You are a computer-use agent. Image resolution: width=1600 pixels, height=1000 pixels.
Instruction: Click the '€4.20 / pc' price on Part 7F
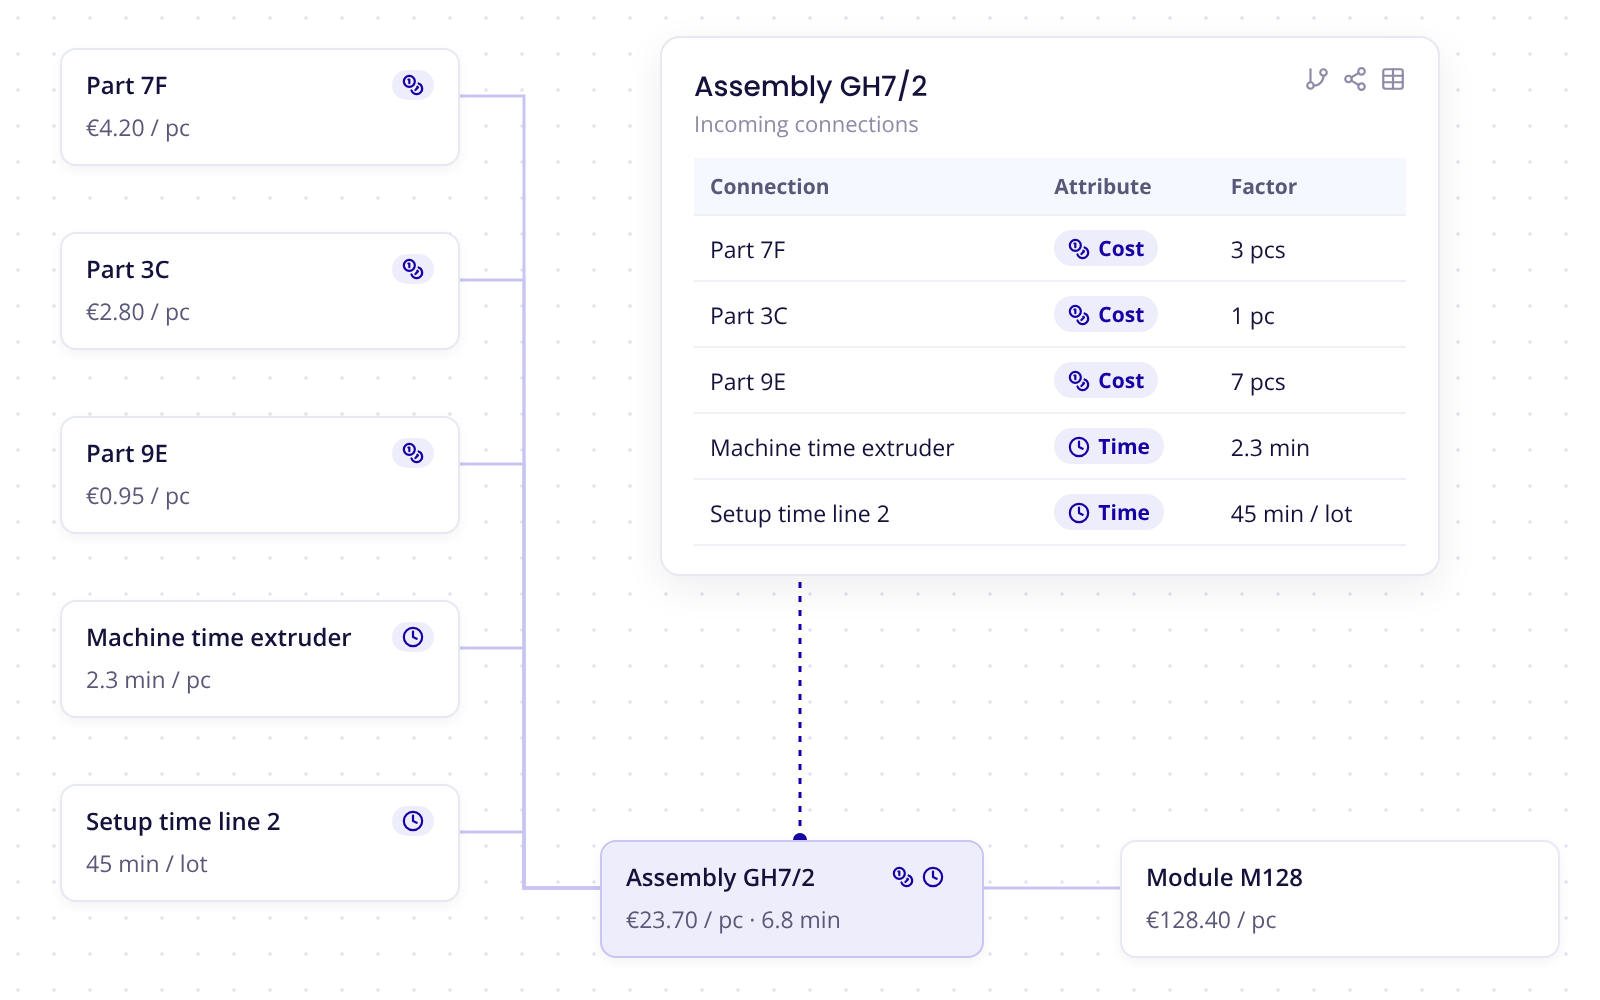tap(138, 128)
